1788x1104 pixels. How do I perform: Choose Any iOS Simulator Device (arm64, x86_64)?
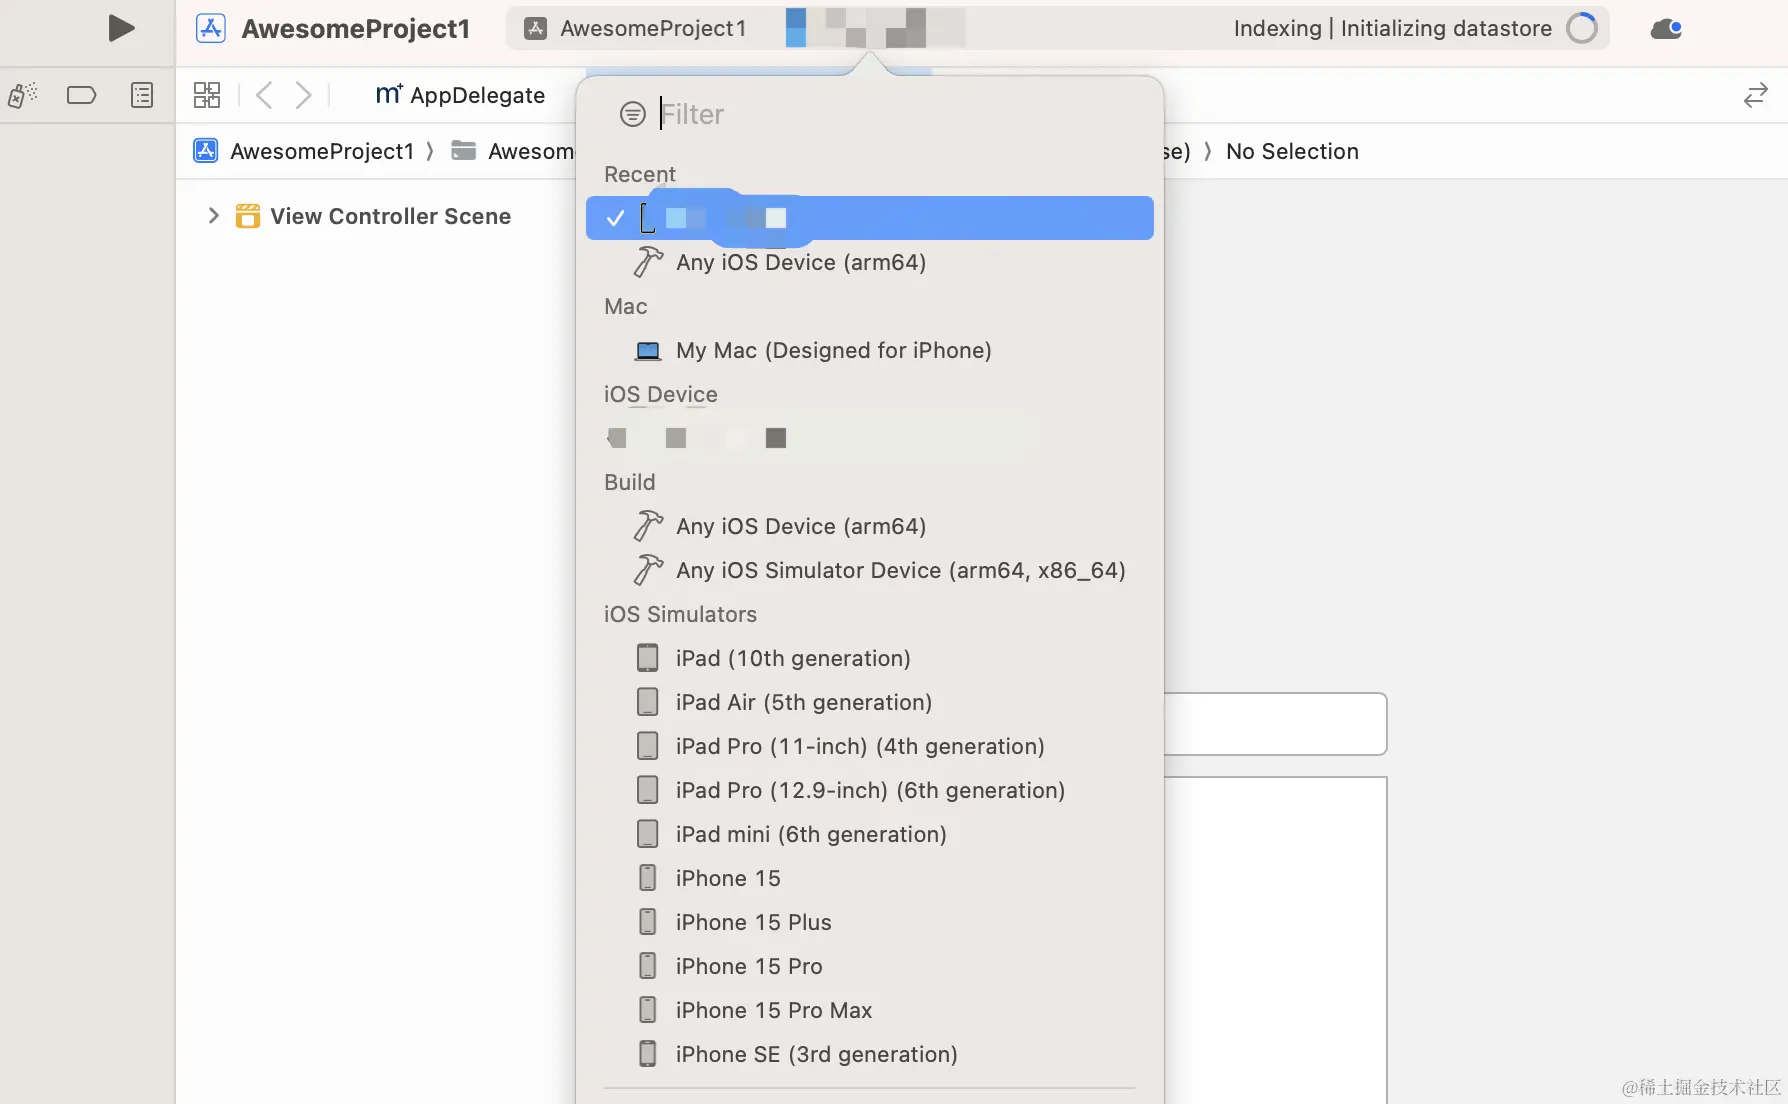(x=869, y=570)
